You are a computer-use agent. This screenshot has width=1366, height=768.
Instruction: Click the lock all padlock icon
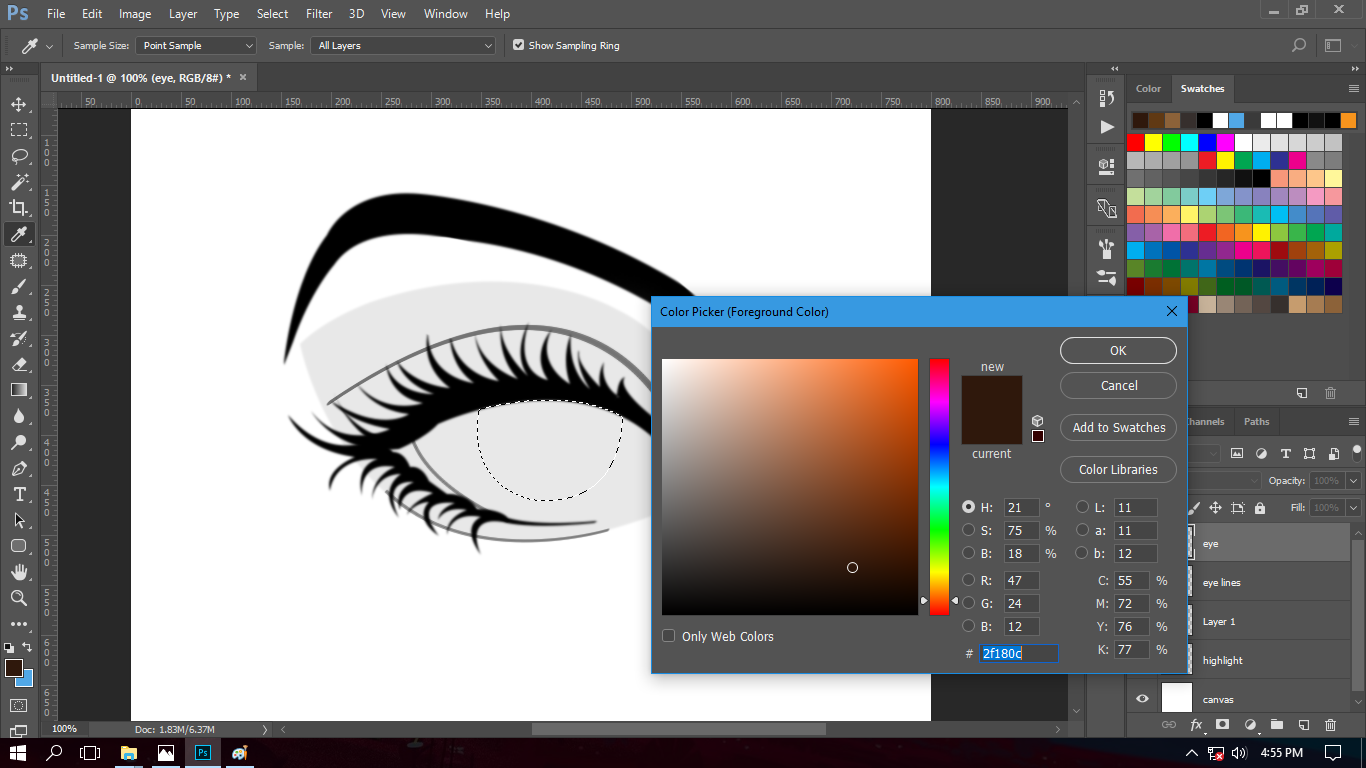[x=1262, y=508]
